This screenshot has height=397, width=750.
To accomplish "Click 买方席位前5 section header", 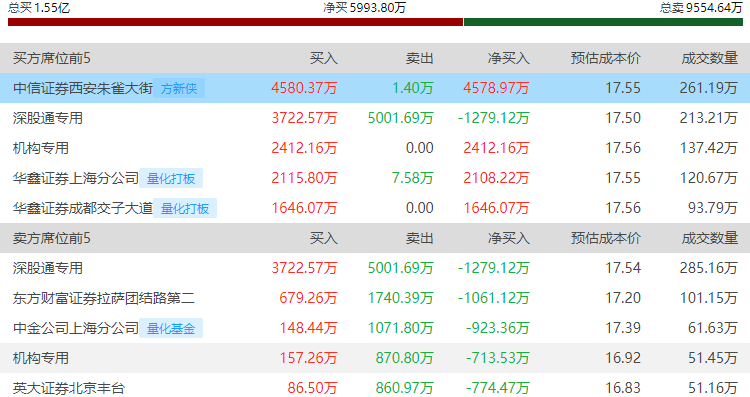I will pyautogui.click(x=52, y=58).
